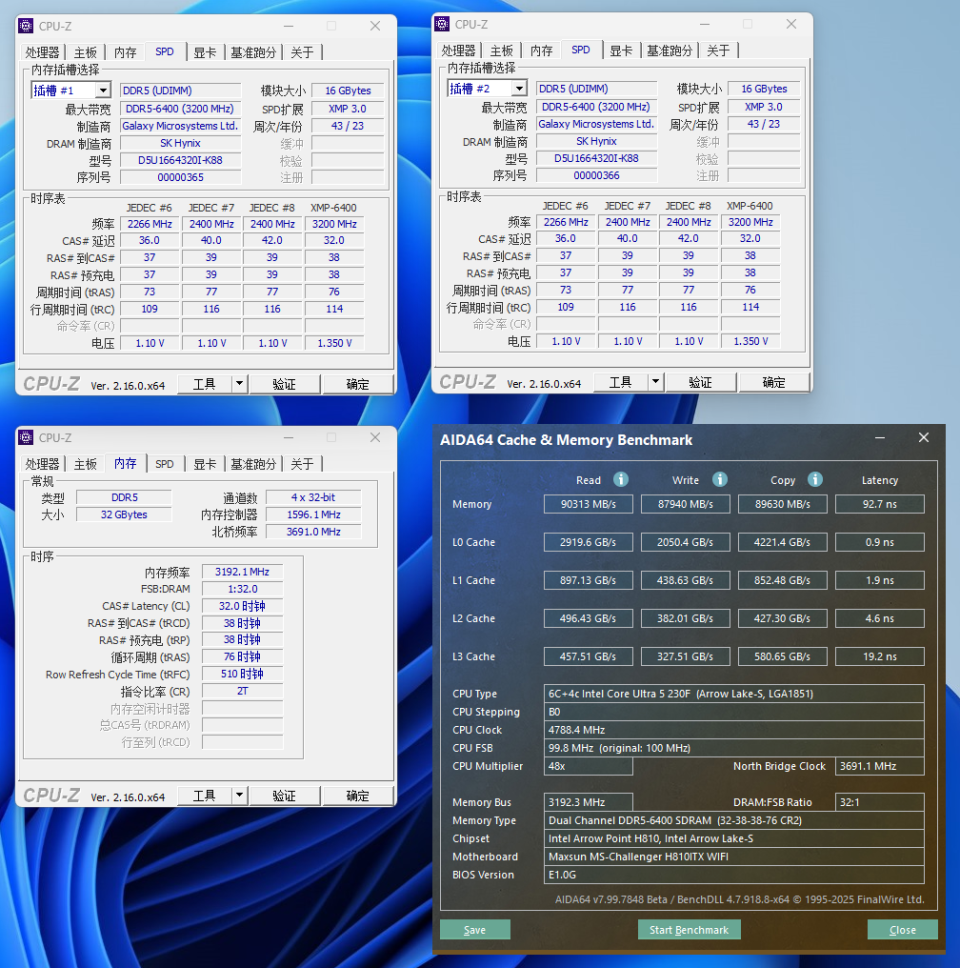This screenshot has width=960, height=968.
Task: Open 处理器 tab in memory CPU-Z window
Action: [42, 464]
